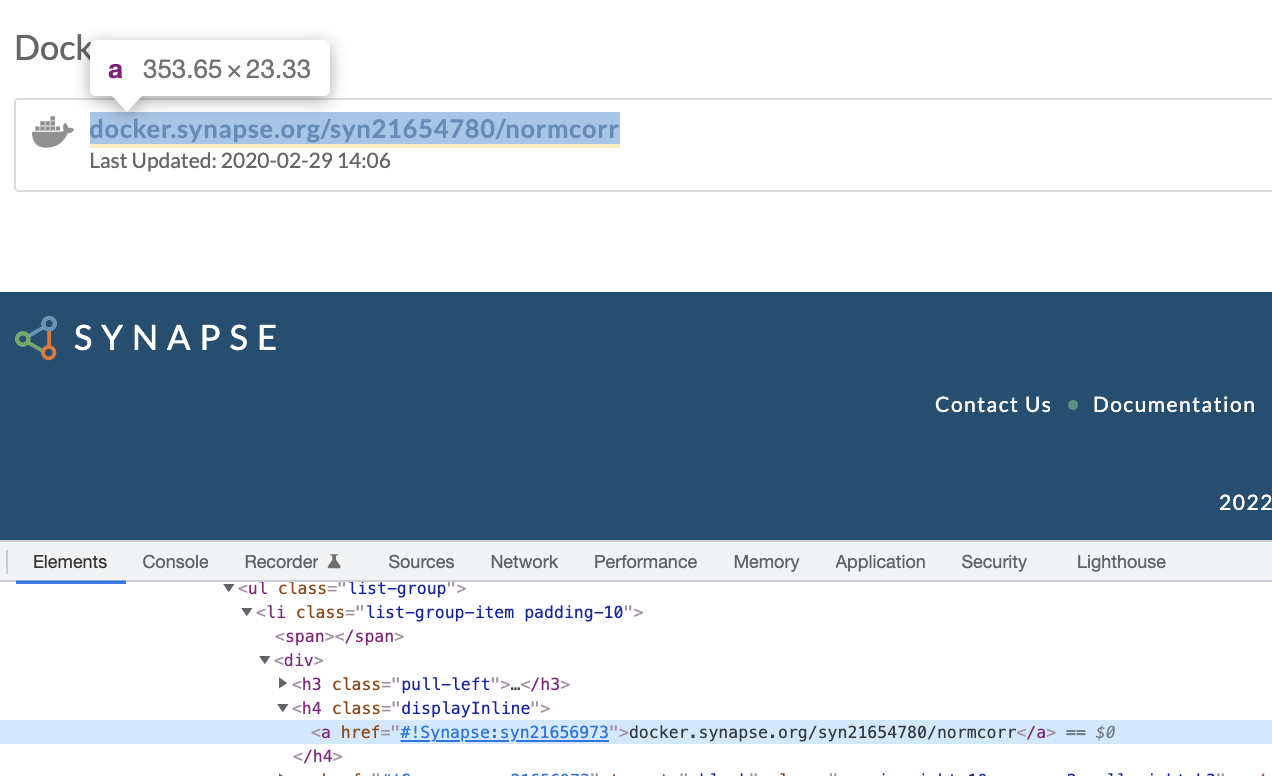
Task: Click the Docker whale icon
Action: [53, 132]
